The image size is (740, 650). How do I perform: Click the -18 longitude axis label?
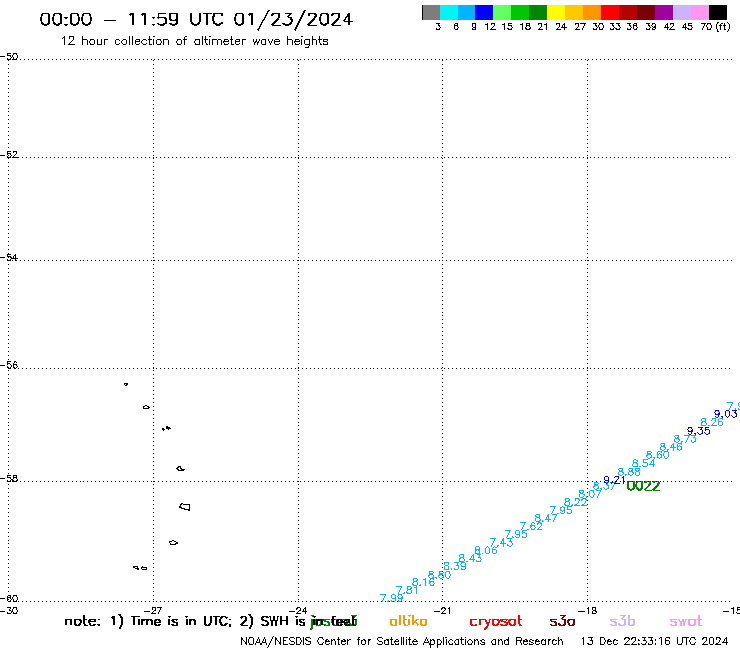pos(588,610)
